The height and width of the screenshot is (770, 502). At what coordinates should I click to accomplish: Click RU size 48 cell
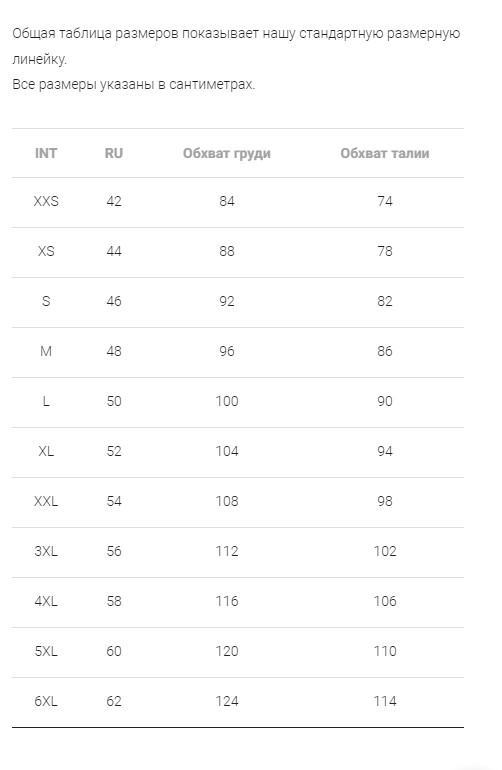pos(113,351)
